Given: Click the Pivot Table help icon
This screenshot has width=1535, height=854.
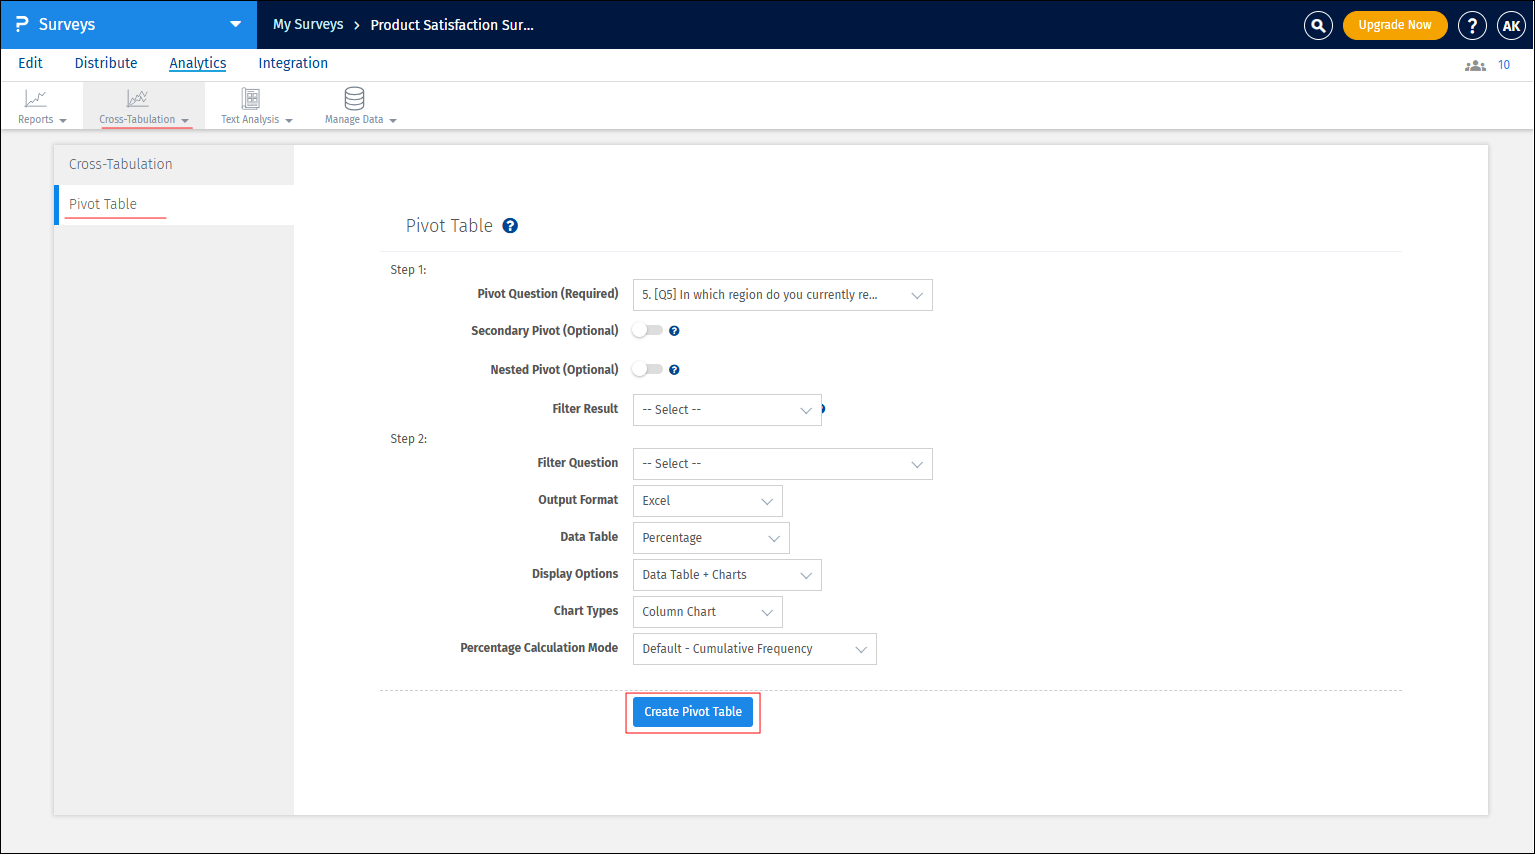Looking at the screenshot, I should (510, 225).
